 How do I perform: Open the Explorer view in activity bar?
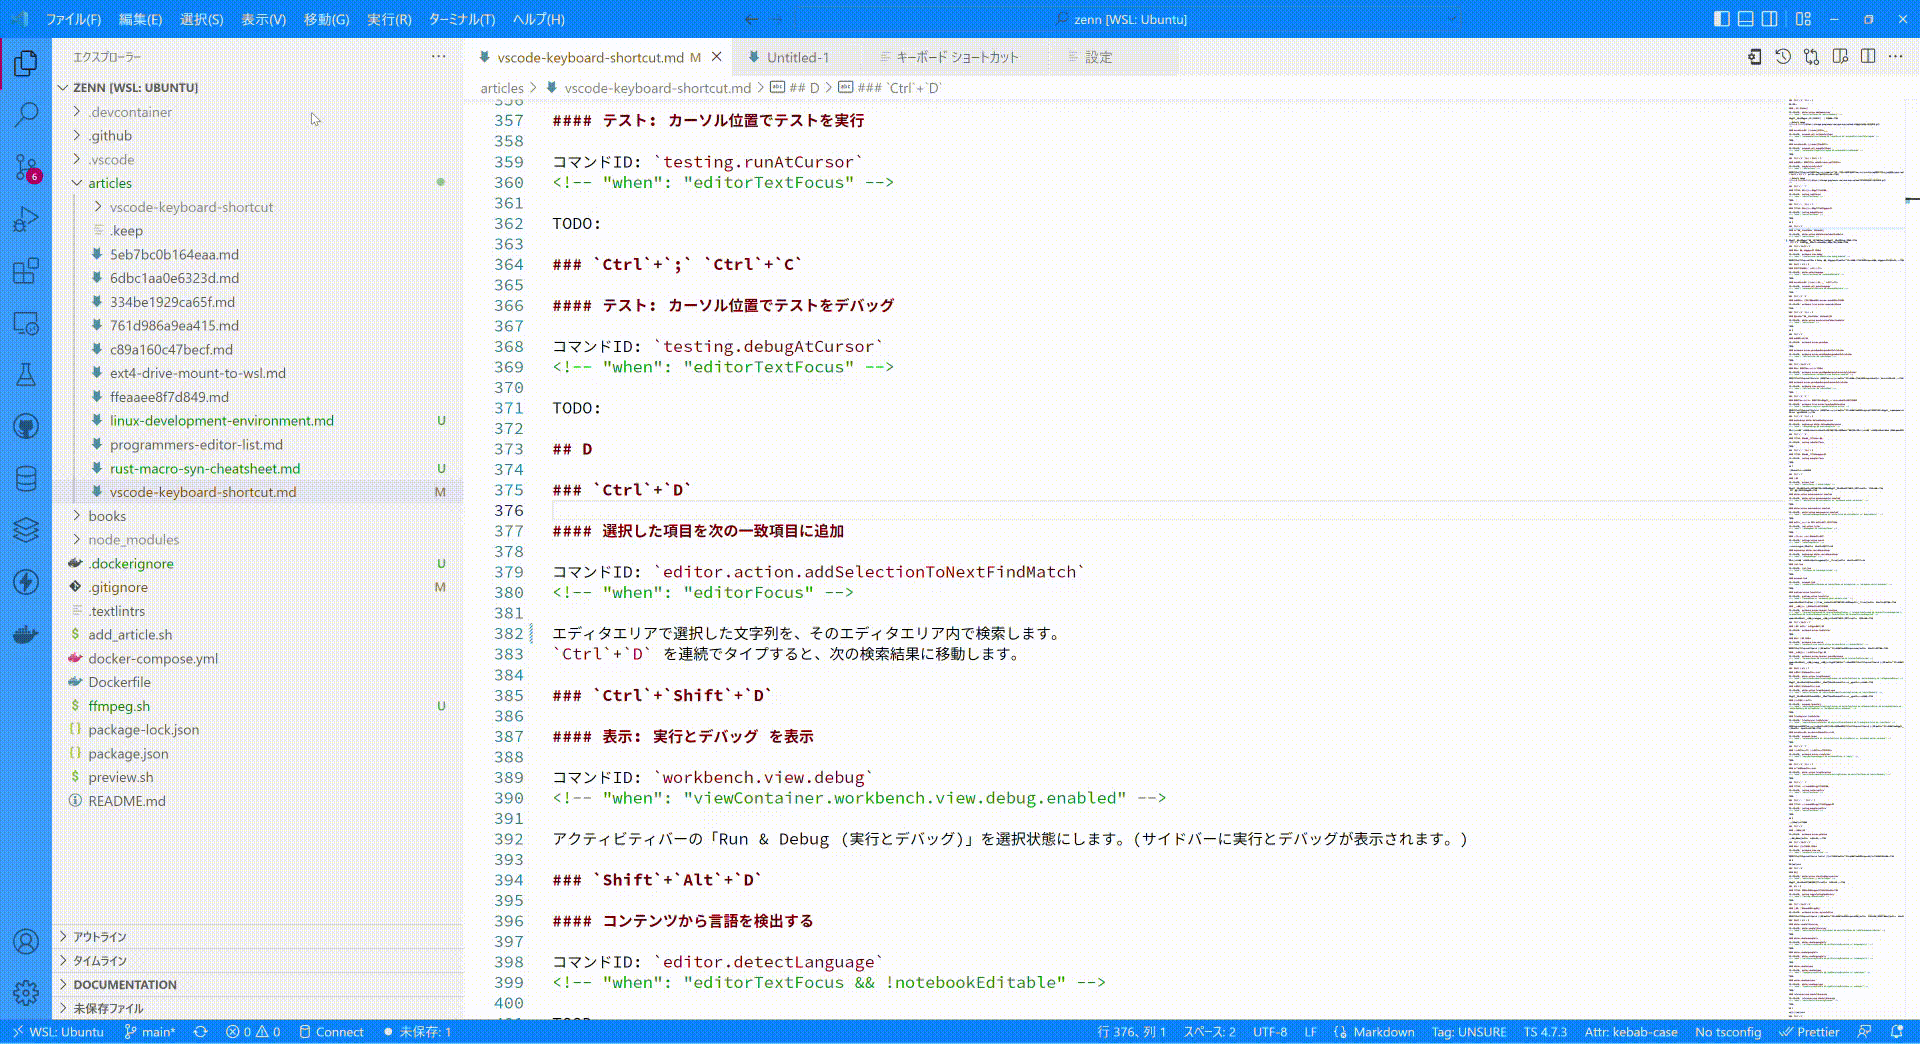[26, 63]
